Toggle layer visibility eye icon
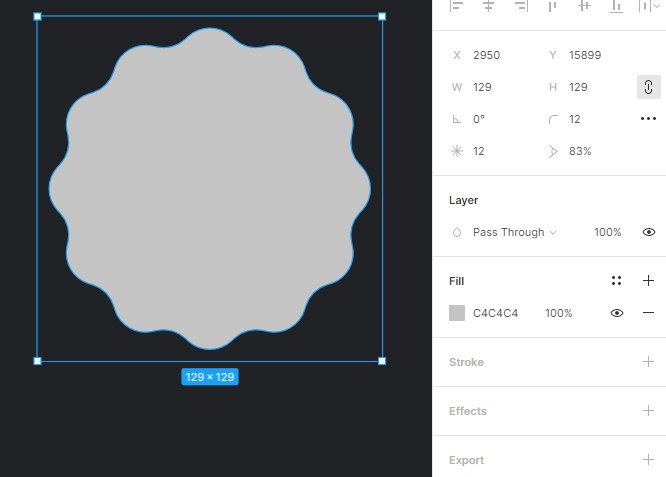Screen dimensions: 666x477 (x=649, y=232)
